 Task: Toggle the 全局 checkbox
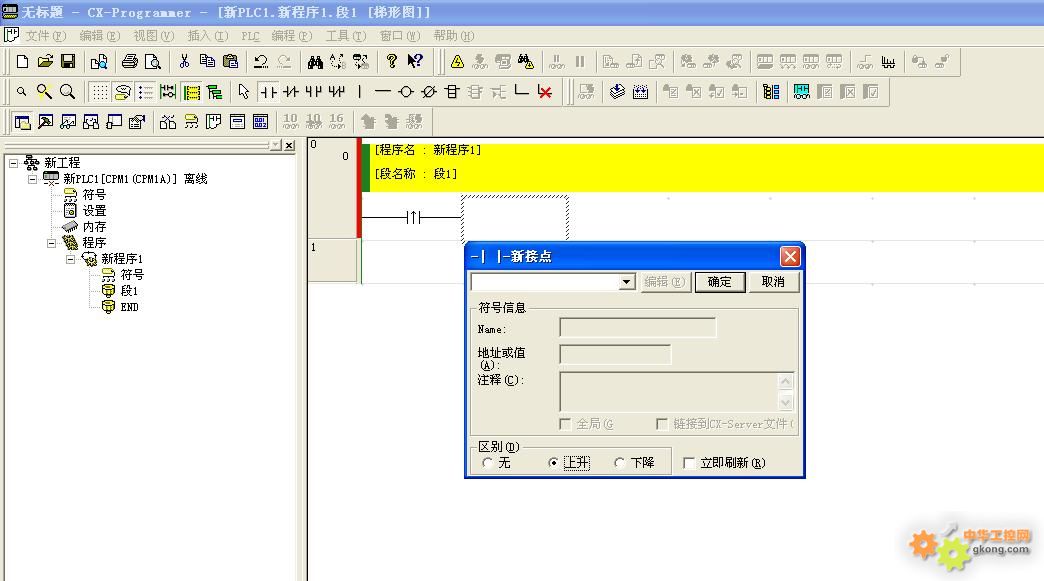(565, 424)
